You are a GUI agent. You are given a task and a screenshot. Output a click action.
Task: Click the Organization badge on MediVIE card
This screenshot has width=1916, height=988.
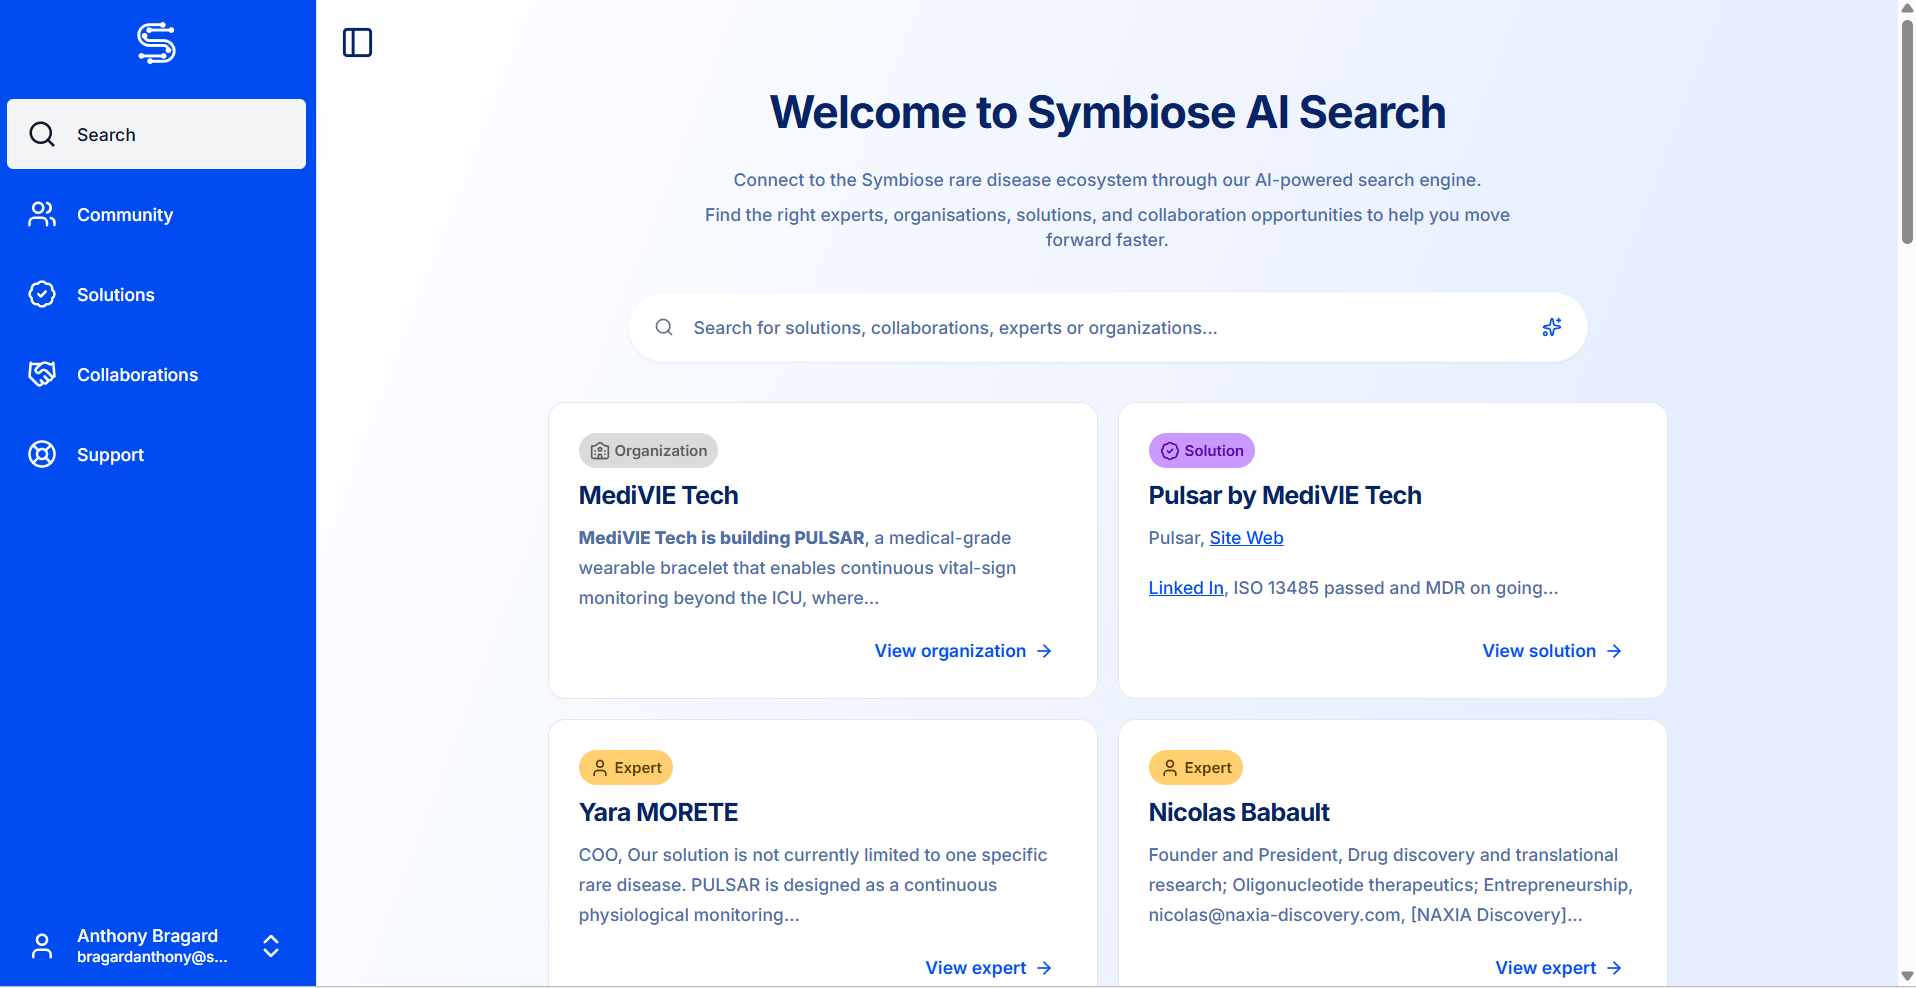[648, 451]
